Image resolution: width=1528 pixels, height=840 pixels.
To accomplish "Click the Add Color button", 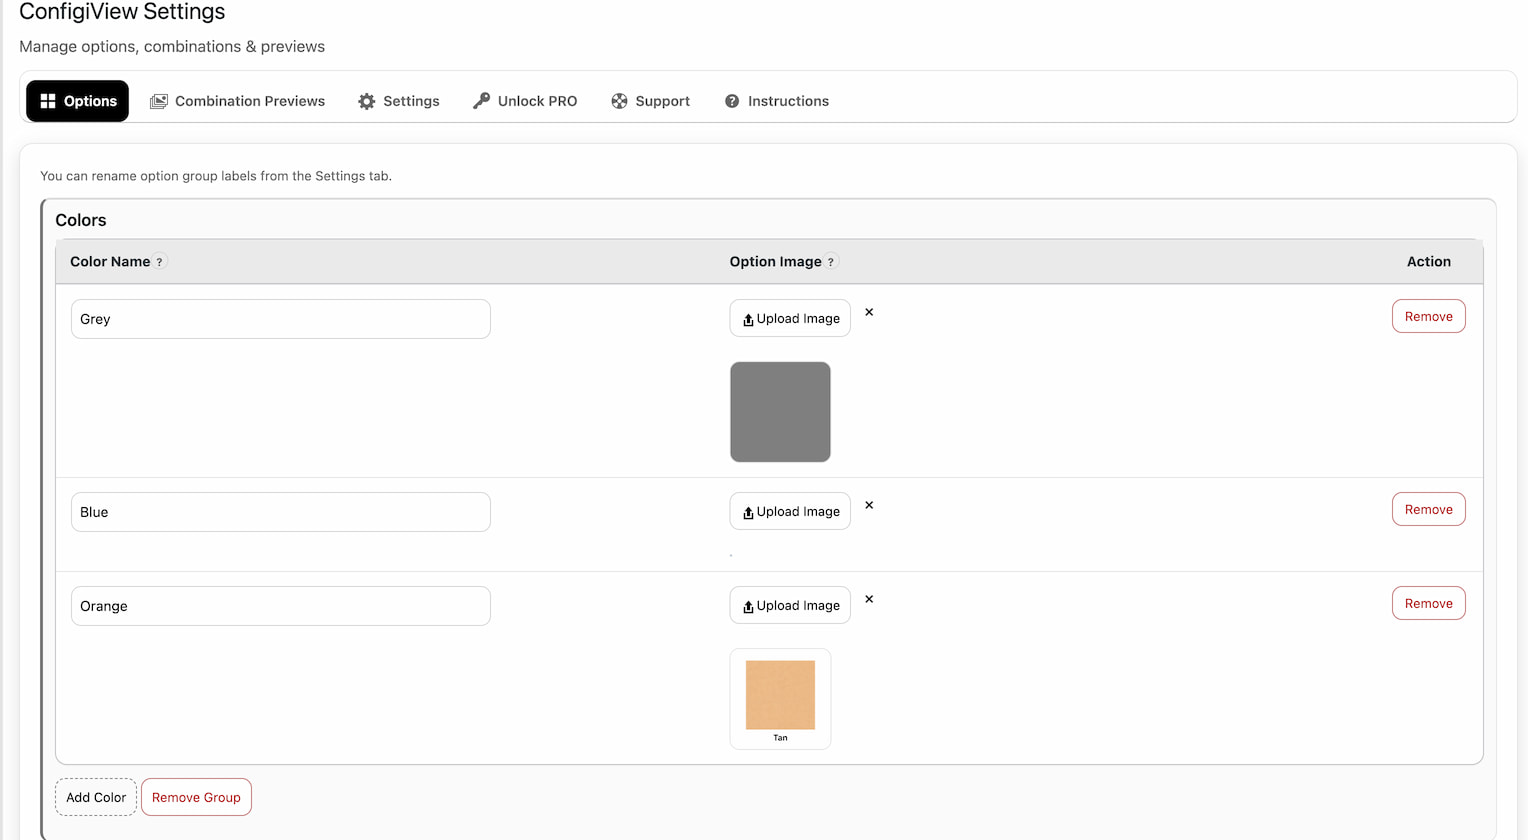I will (x=95, y=797).
